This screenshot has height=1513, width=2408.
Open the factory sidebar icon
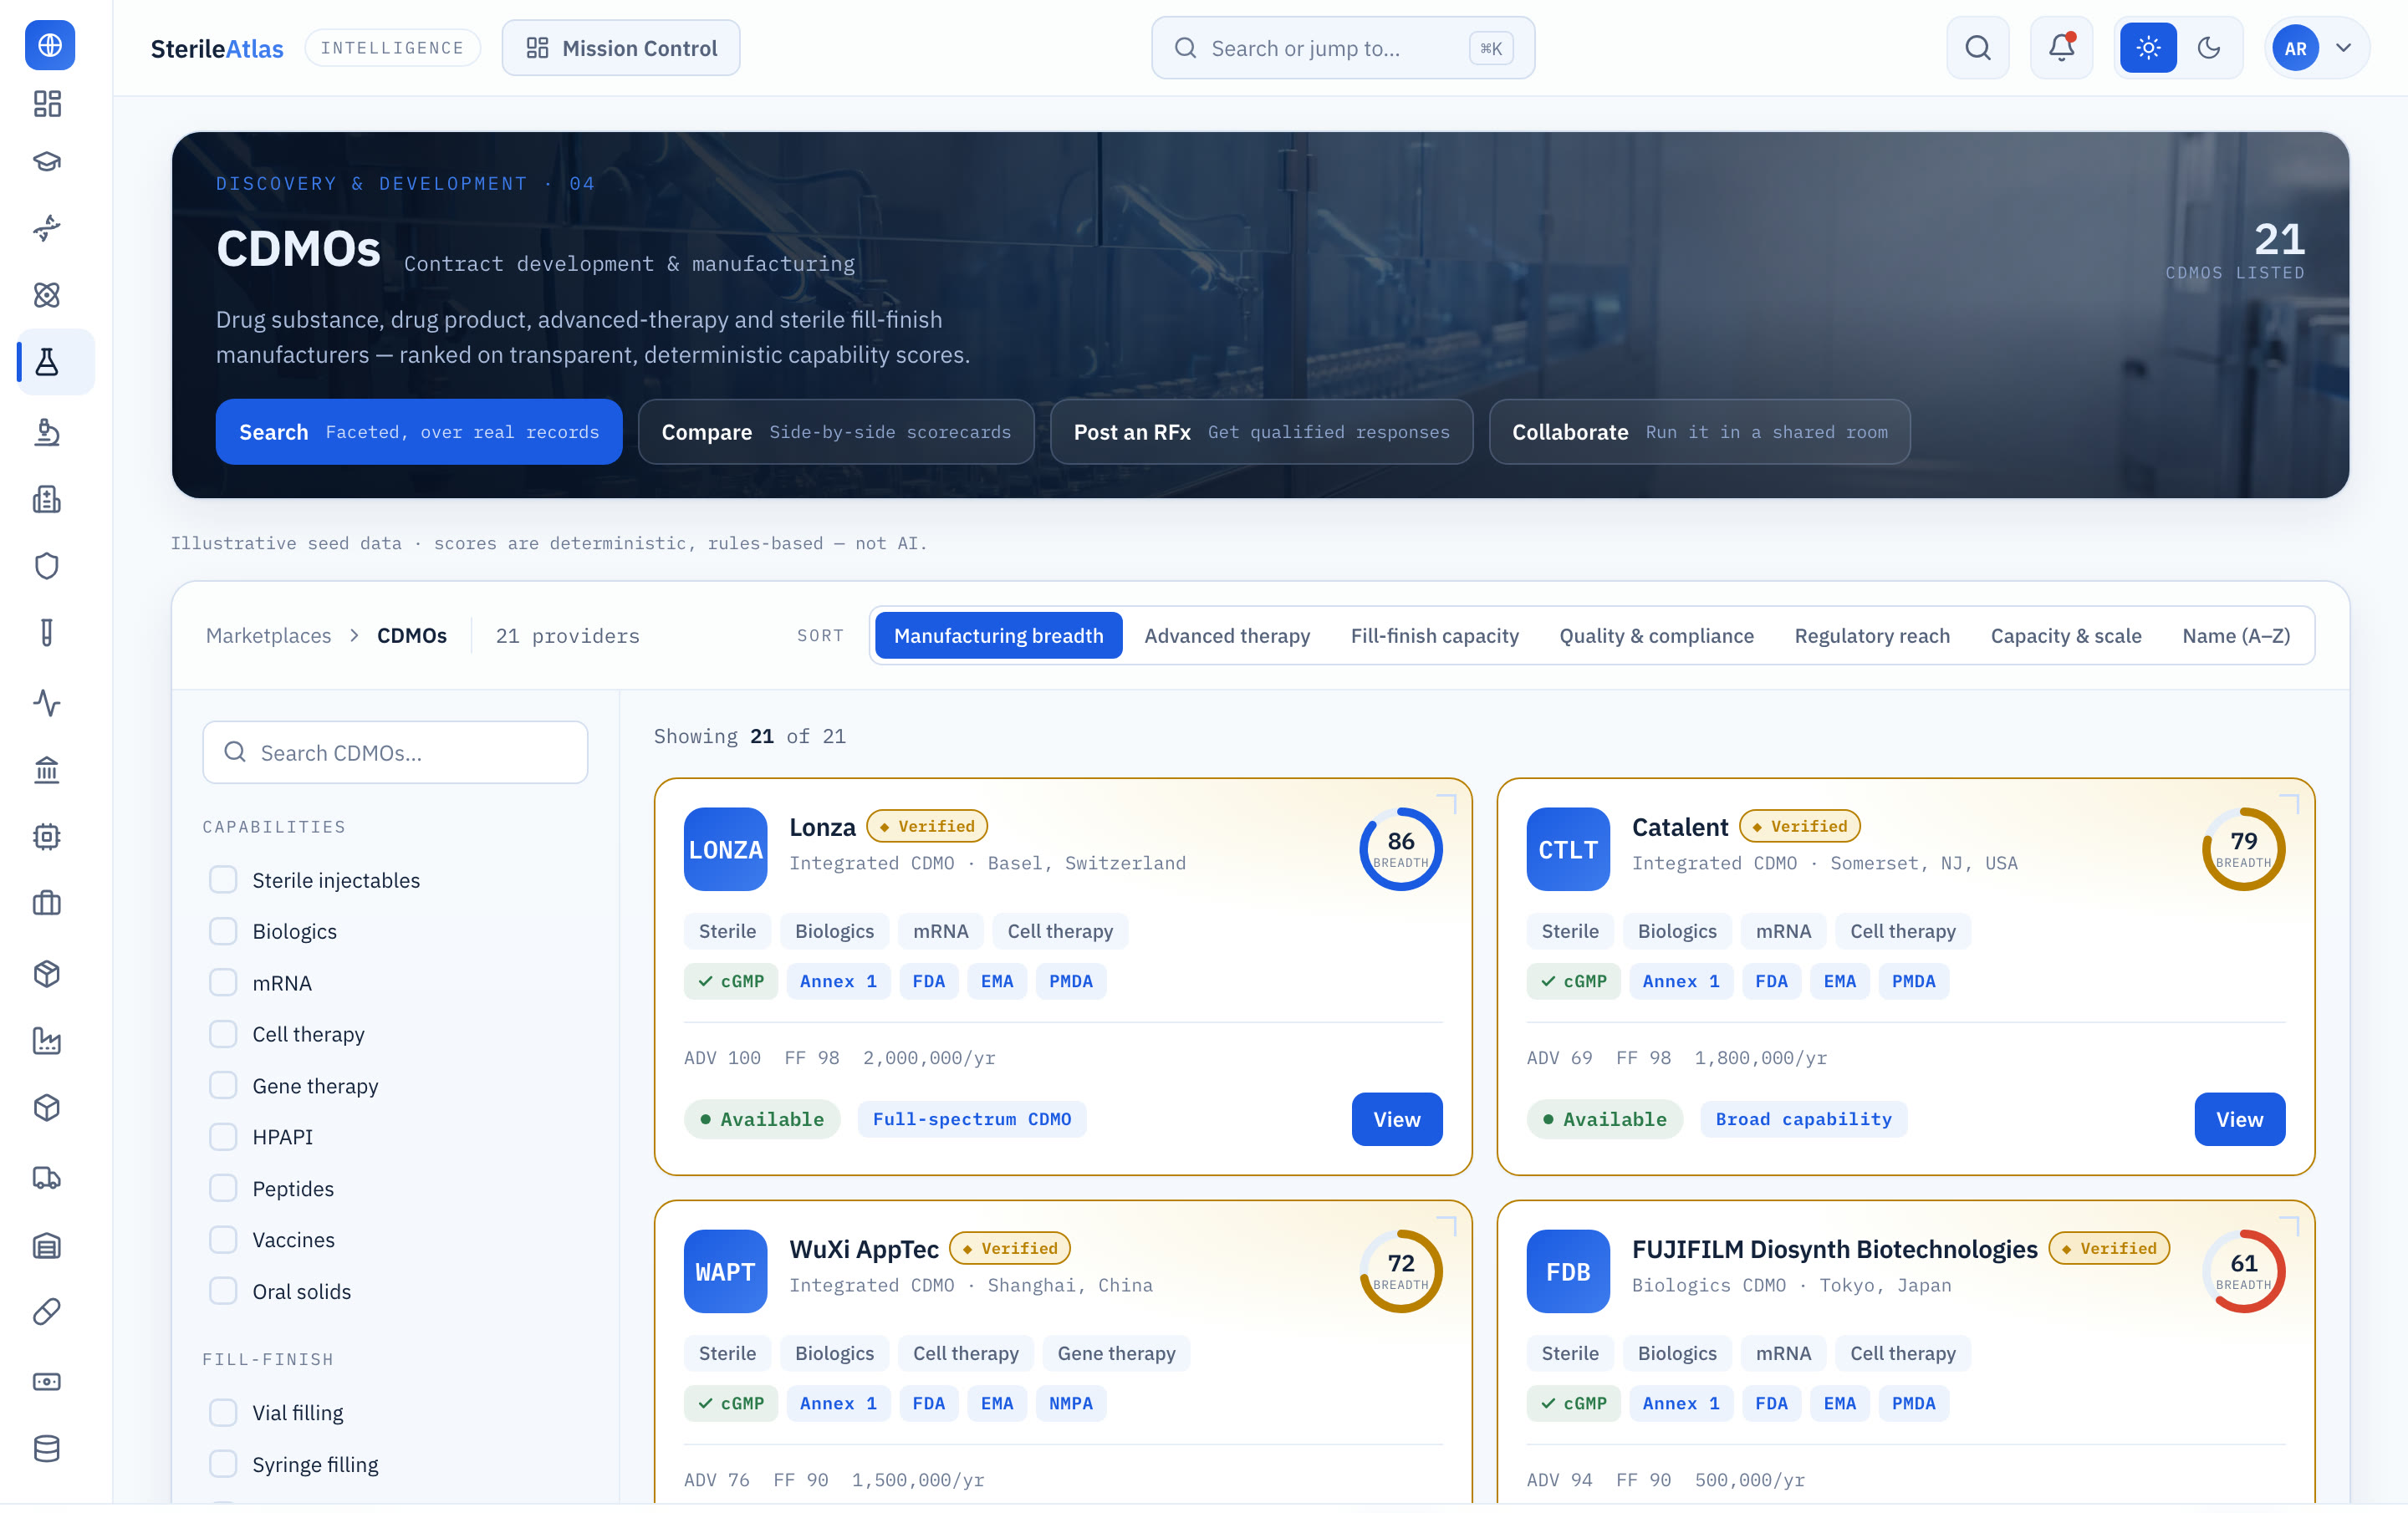click(x=47, y=1041)
